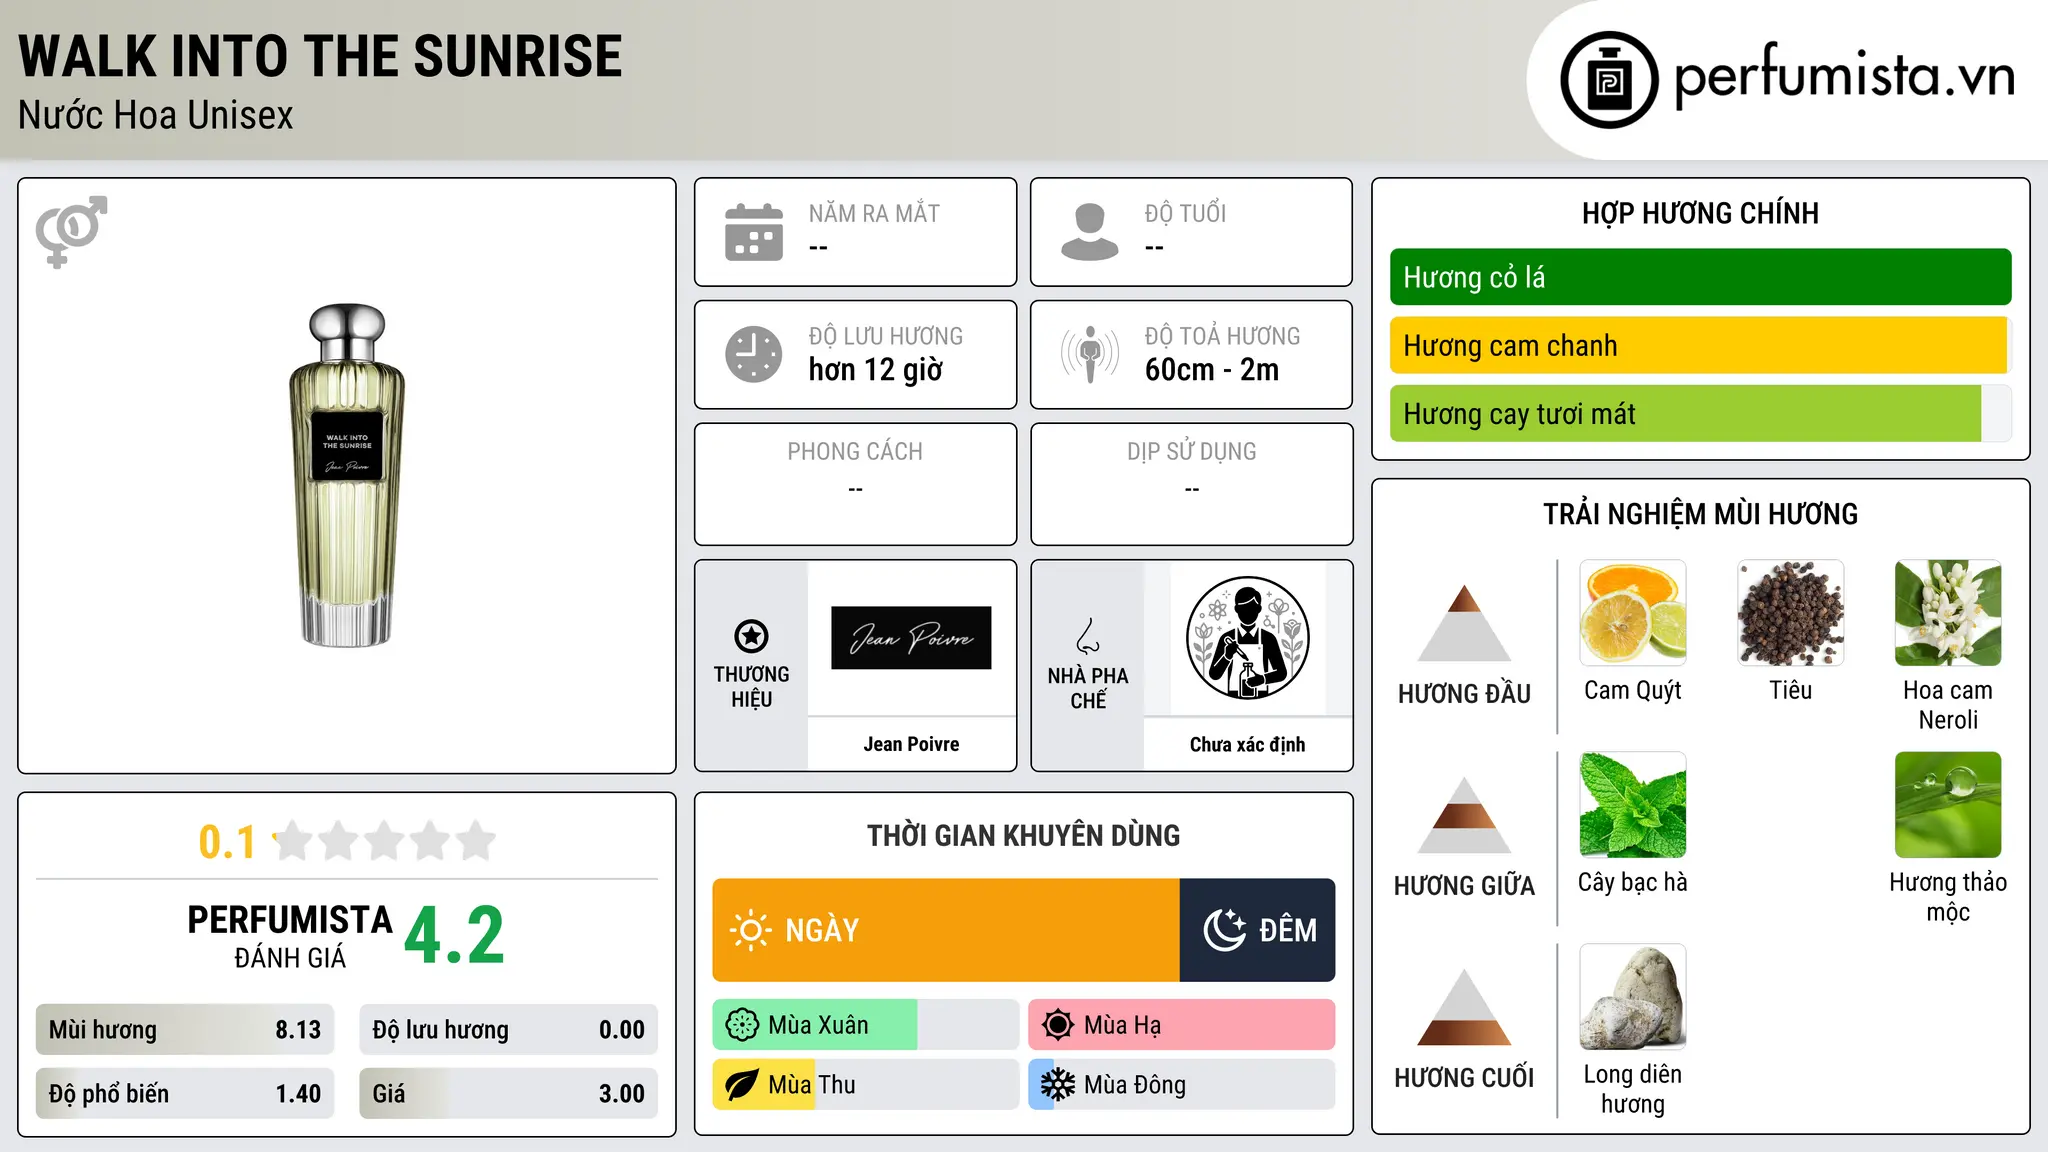The image size is (2048, 1152).
Task: Click the Mùa Đông season bar
Action: point(1182,1085)
